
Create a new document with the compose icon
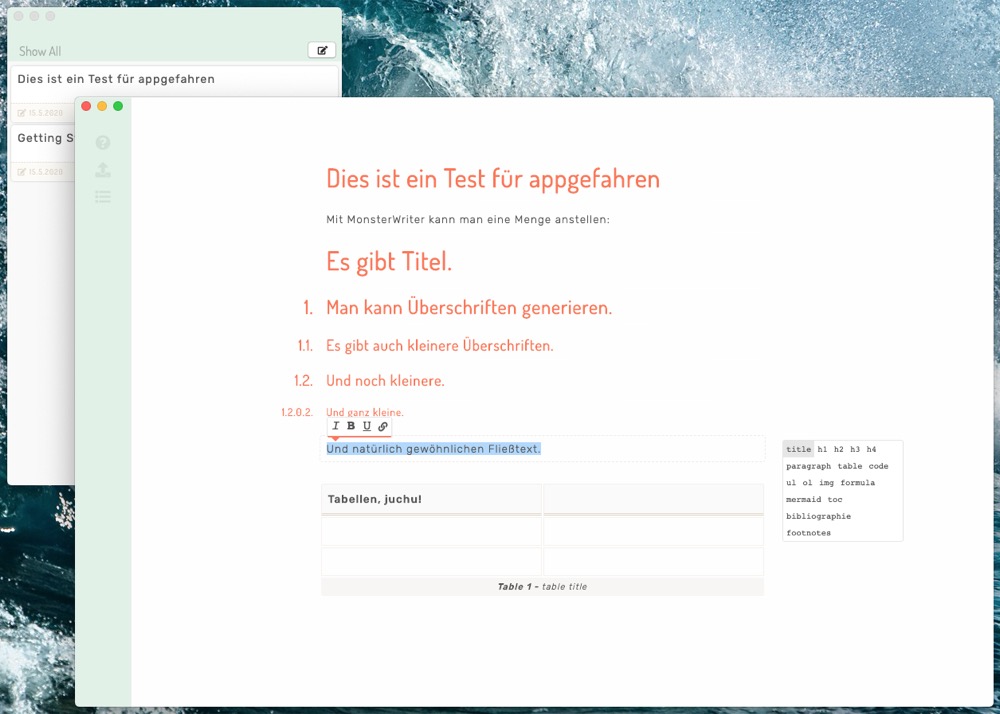[322, 50]
